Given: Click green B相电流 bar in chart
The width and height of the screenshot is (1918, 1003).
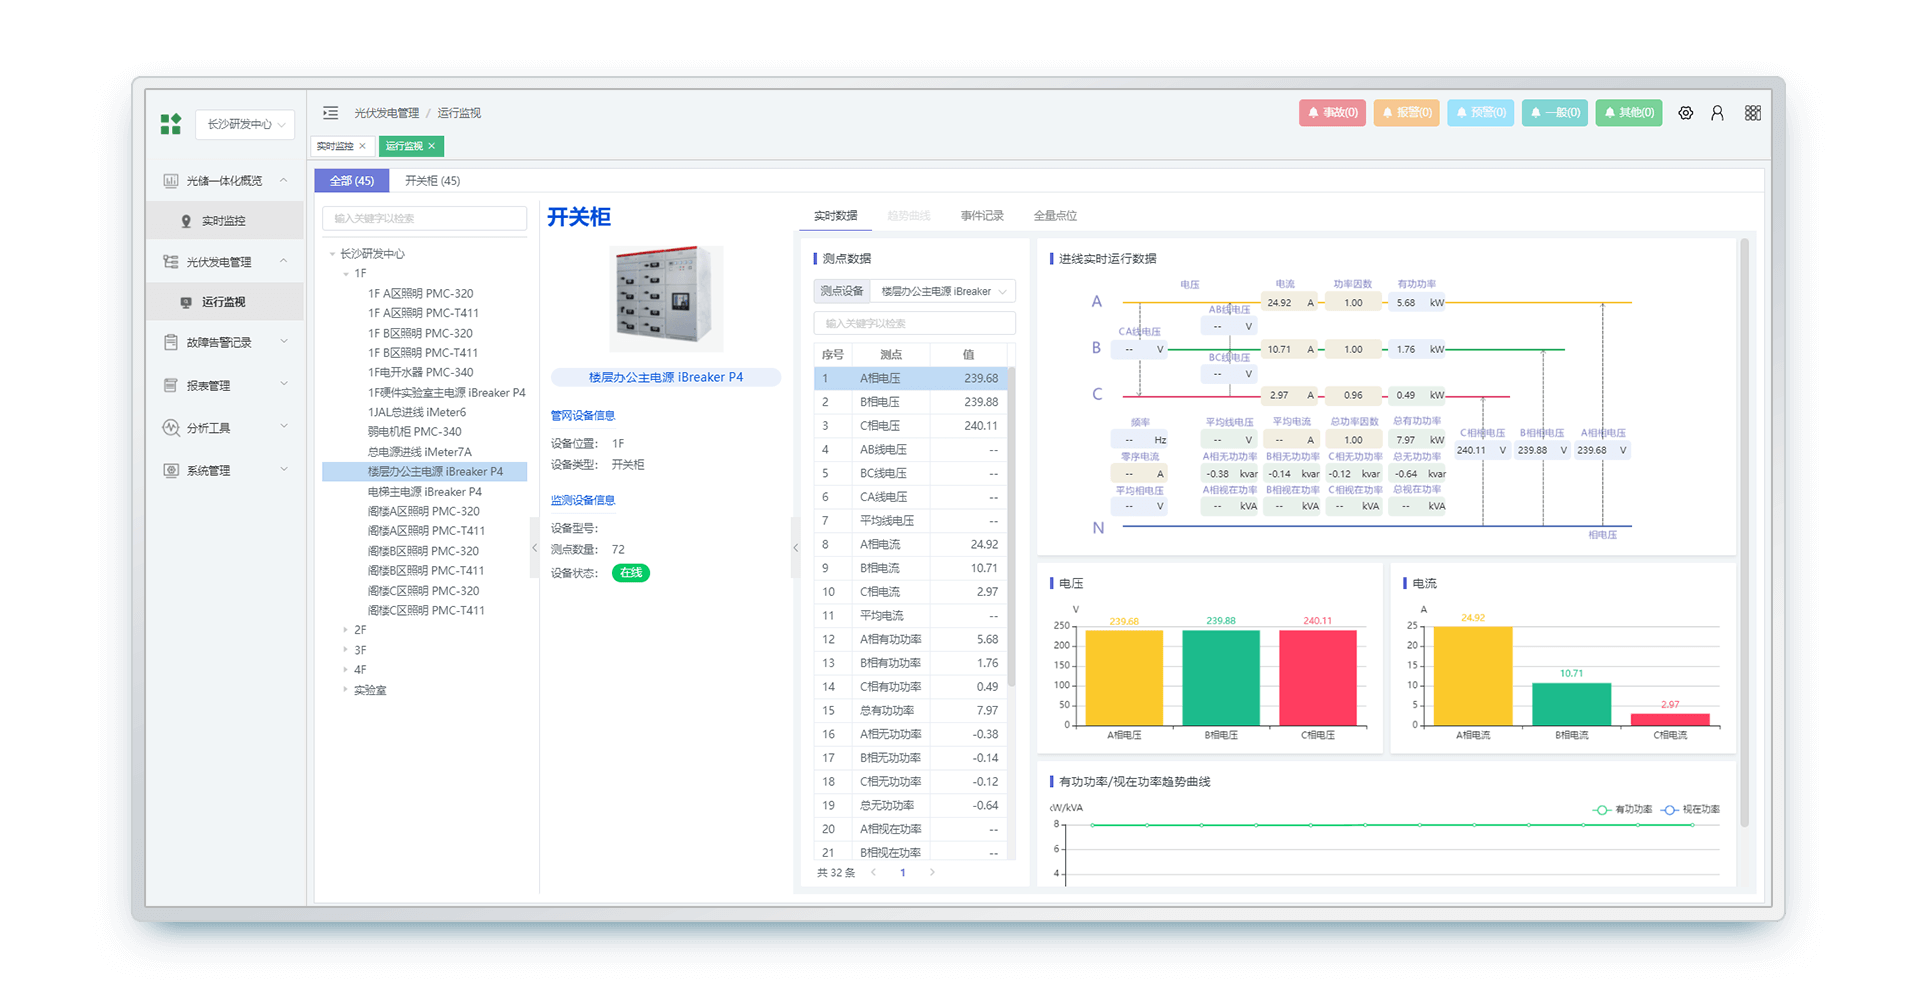Looking at the screenshot, I should 1571,704.
